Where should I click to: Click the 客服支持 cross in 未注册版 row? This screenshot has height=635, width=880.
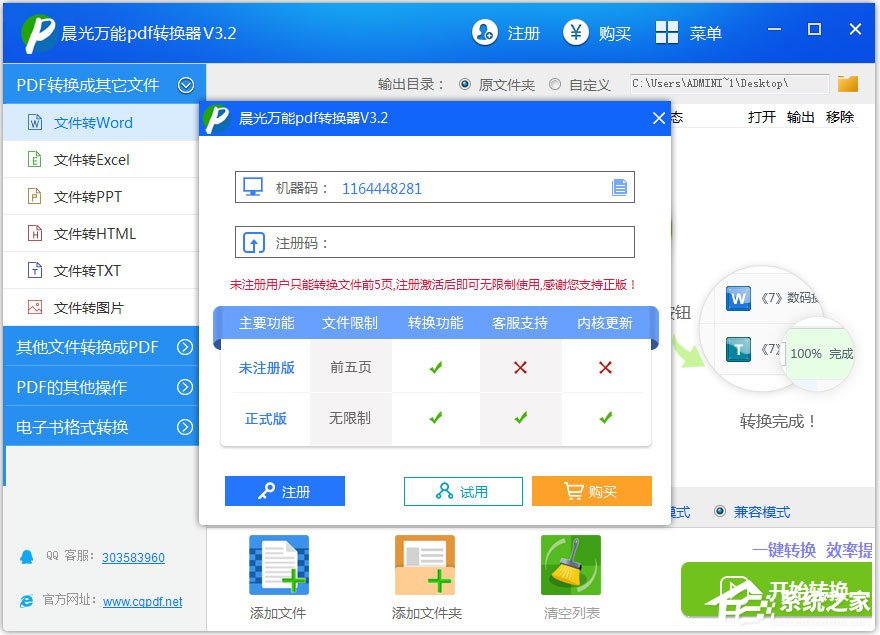[520, 368]
